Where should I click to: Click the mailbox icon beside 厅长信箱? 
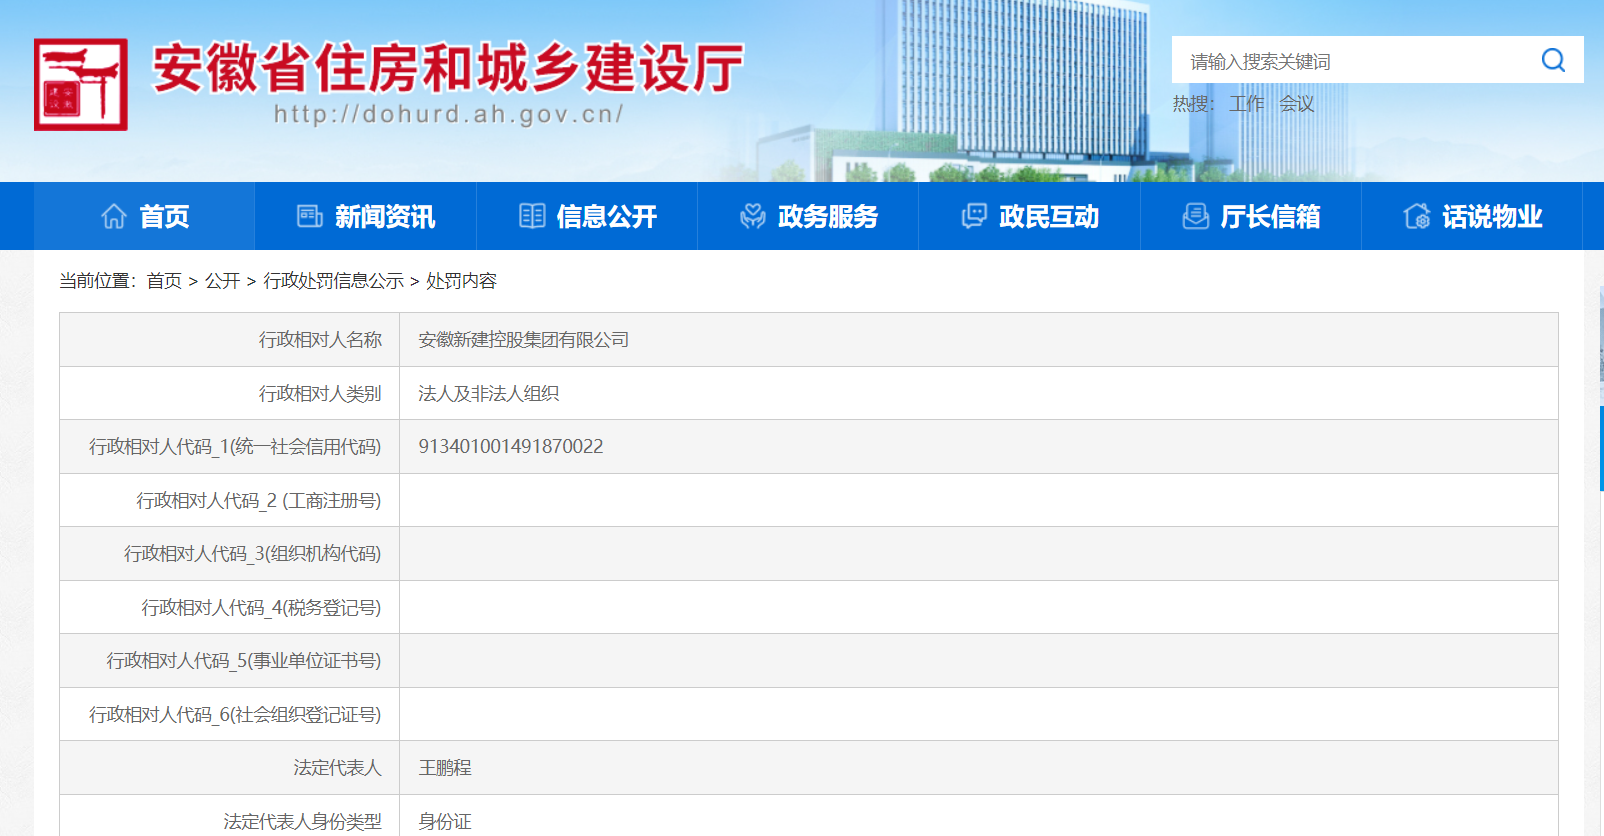(1196, 216)
